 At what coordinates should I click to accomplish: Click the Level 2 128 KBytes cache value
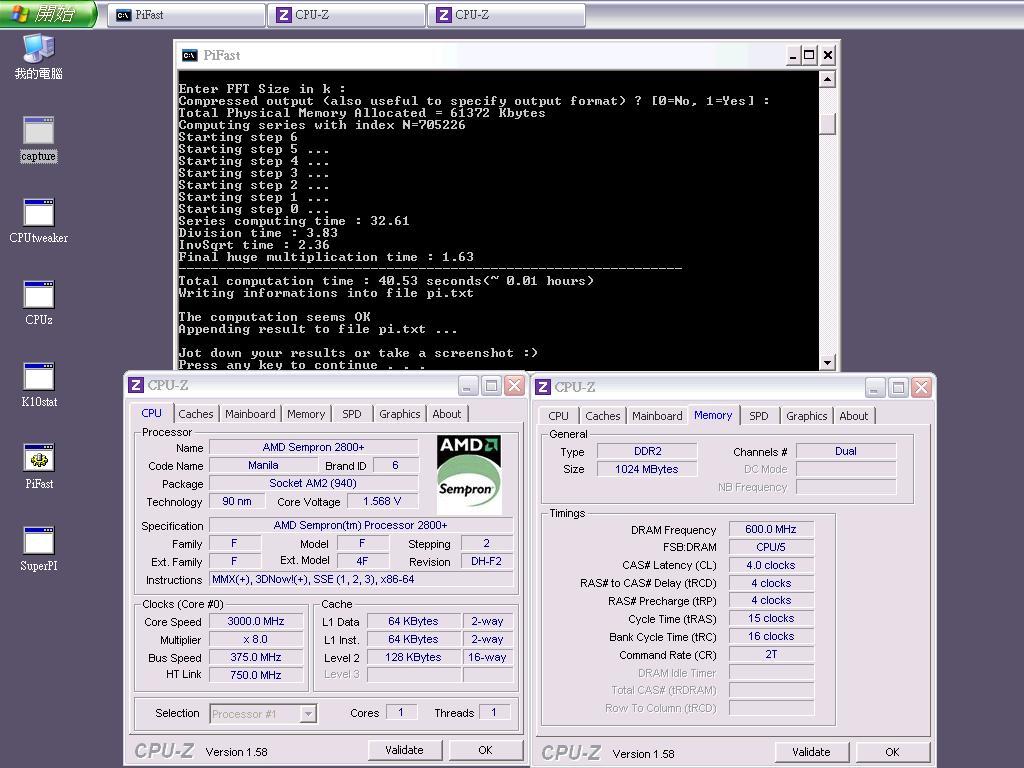pos(413,657)
